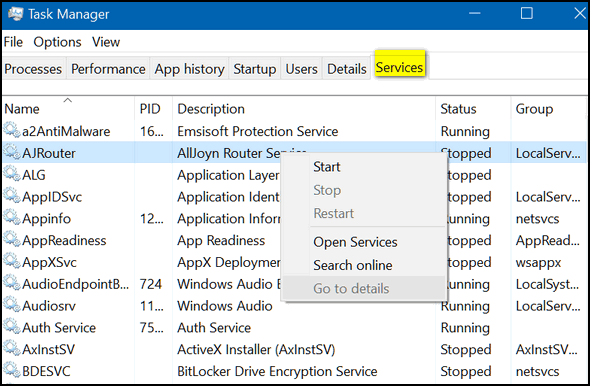This screenshot has width=590, height=386.
Task: Click the wsappx group cell
Action: [538, 262]
